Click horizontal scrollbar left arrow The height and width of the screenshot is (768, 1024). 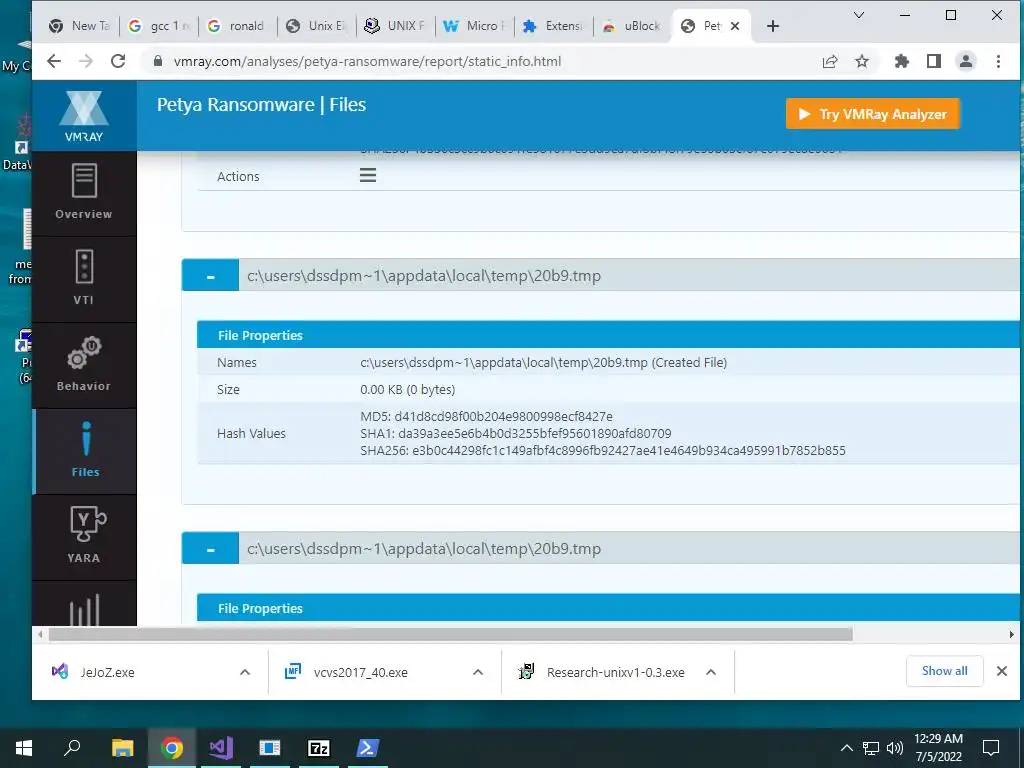click(40, 634)
